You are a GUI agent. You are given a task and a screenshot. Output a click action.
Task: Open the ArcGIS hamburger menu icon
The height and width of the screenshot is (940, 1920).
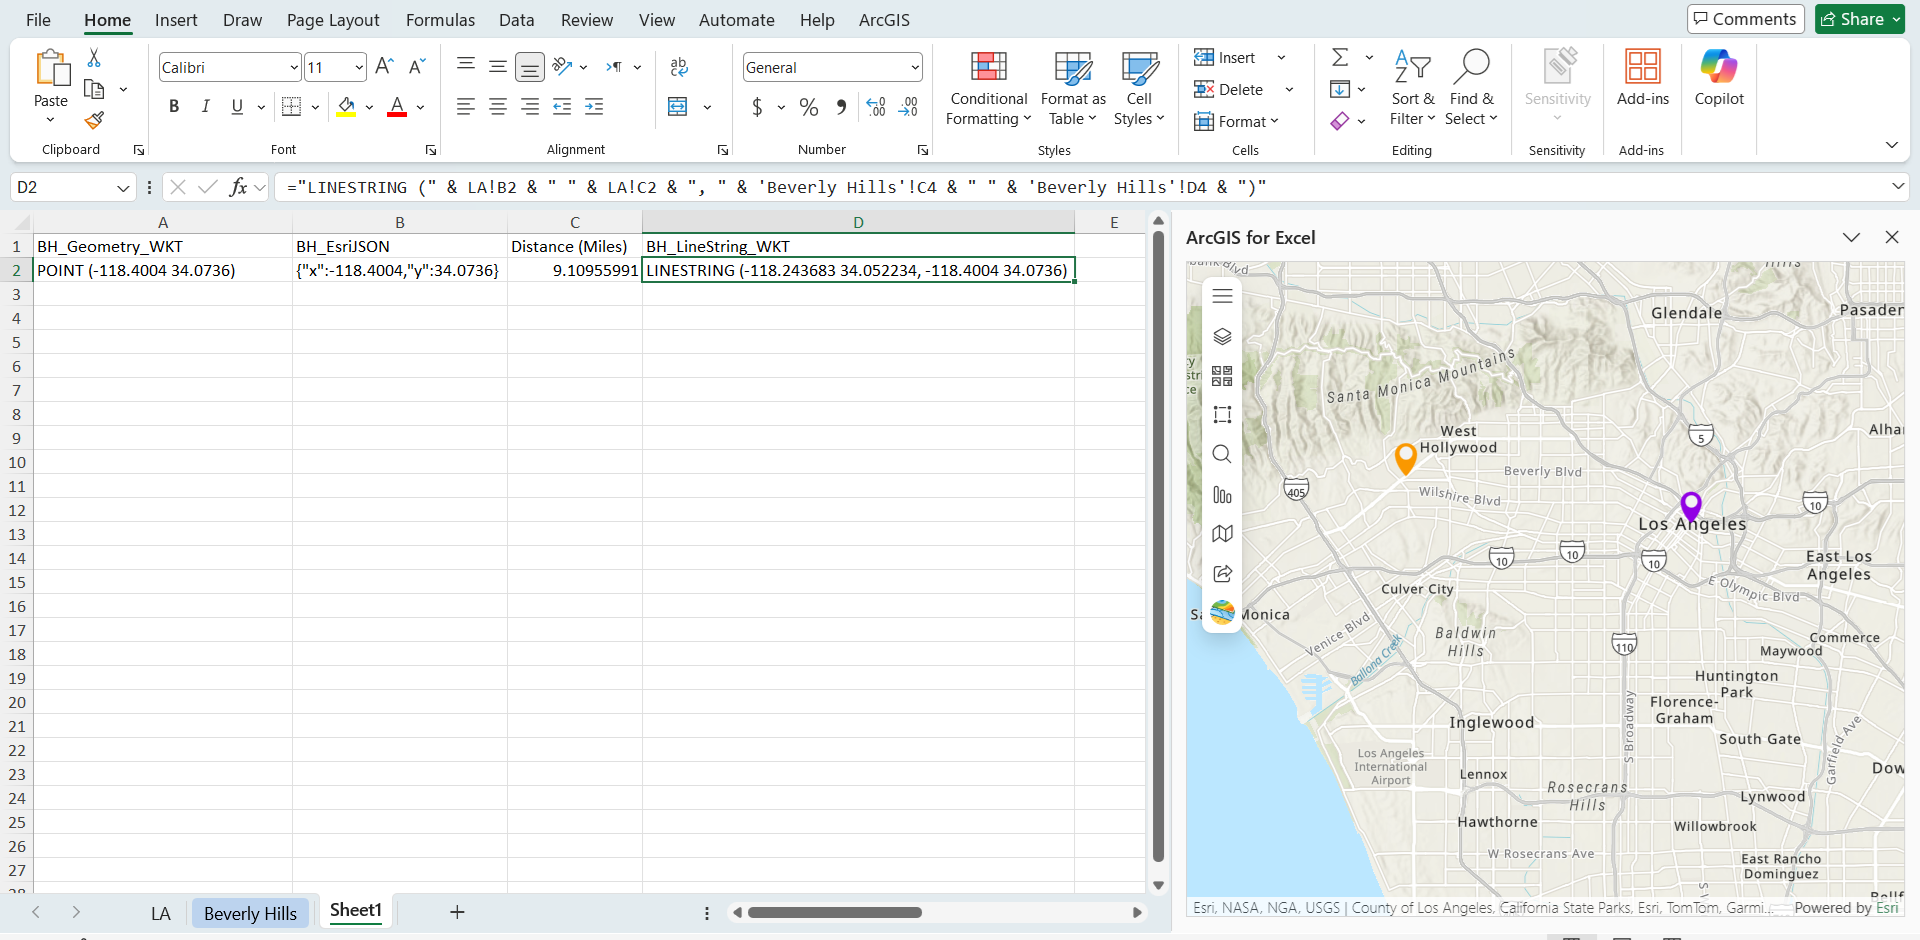click(1222, 296)
